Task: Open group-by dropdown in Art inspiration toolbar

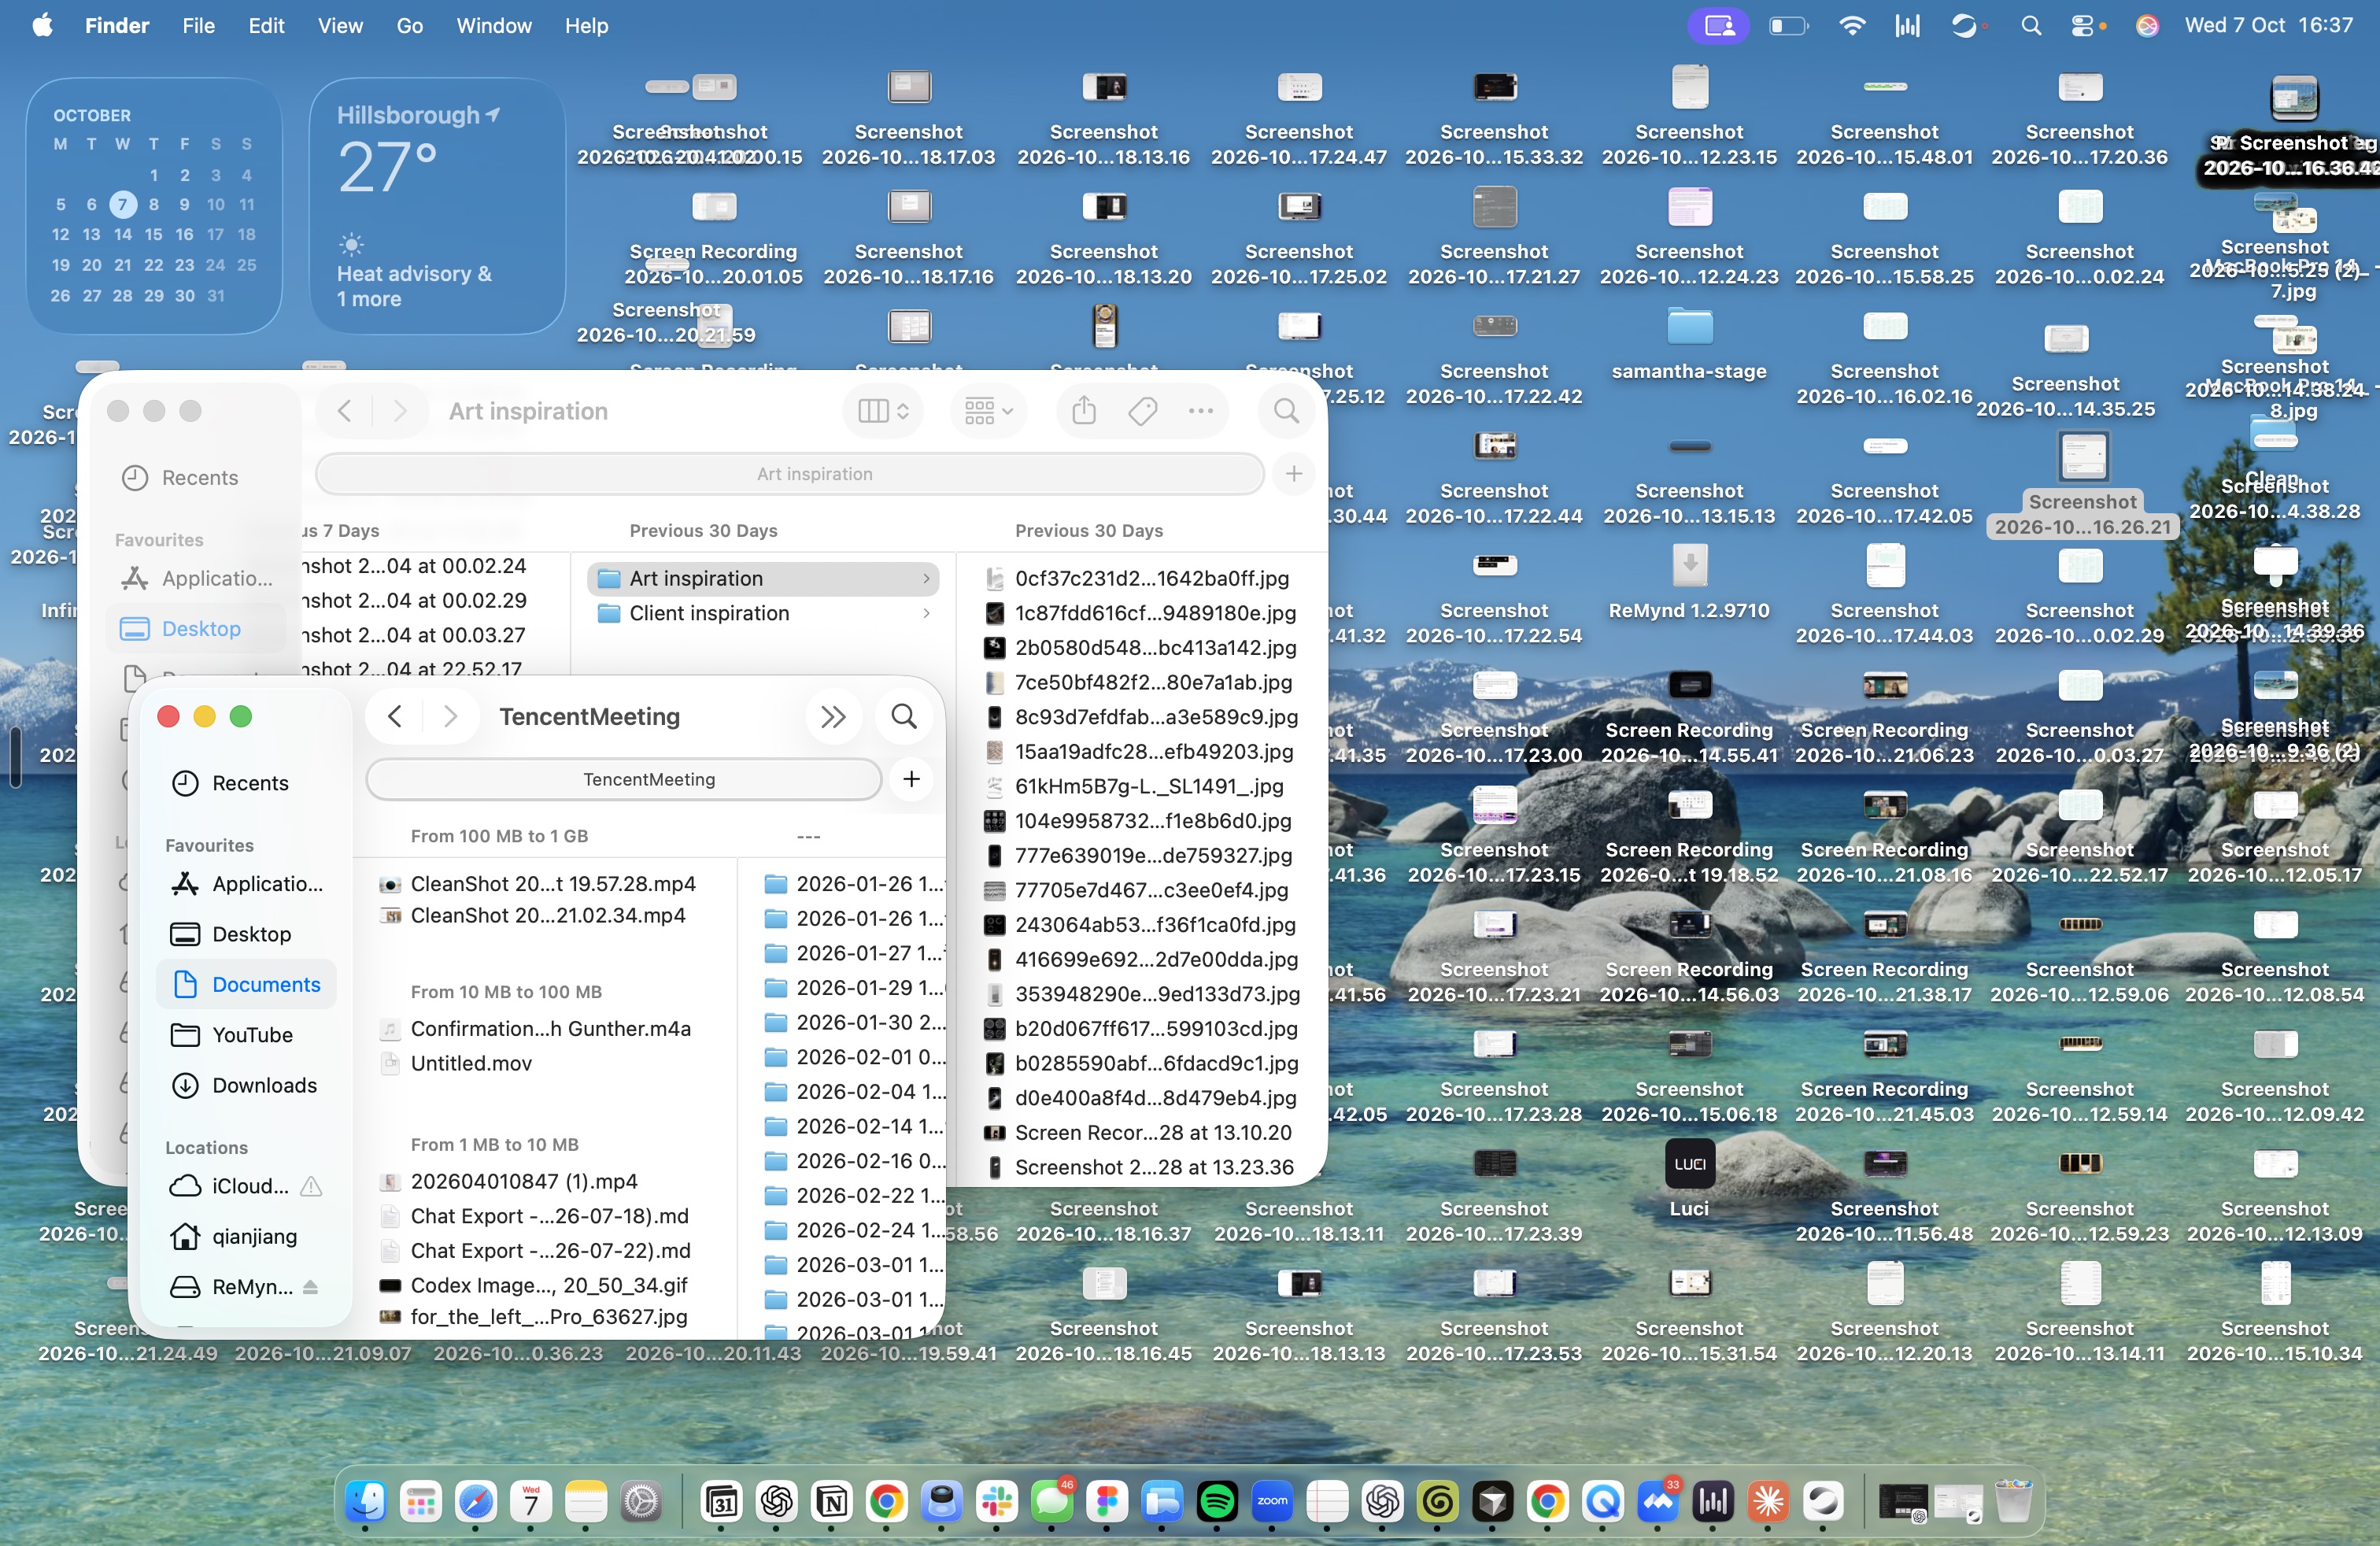Action: coord(988,411)
